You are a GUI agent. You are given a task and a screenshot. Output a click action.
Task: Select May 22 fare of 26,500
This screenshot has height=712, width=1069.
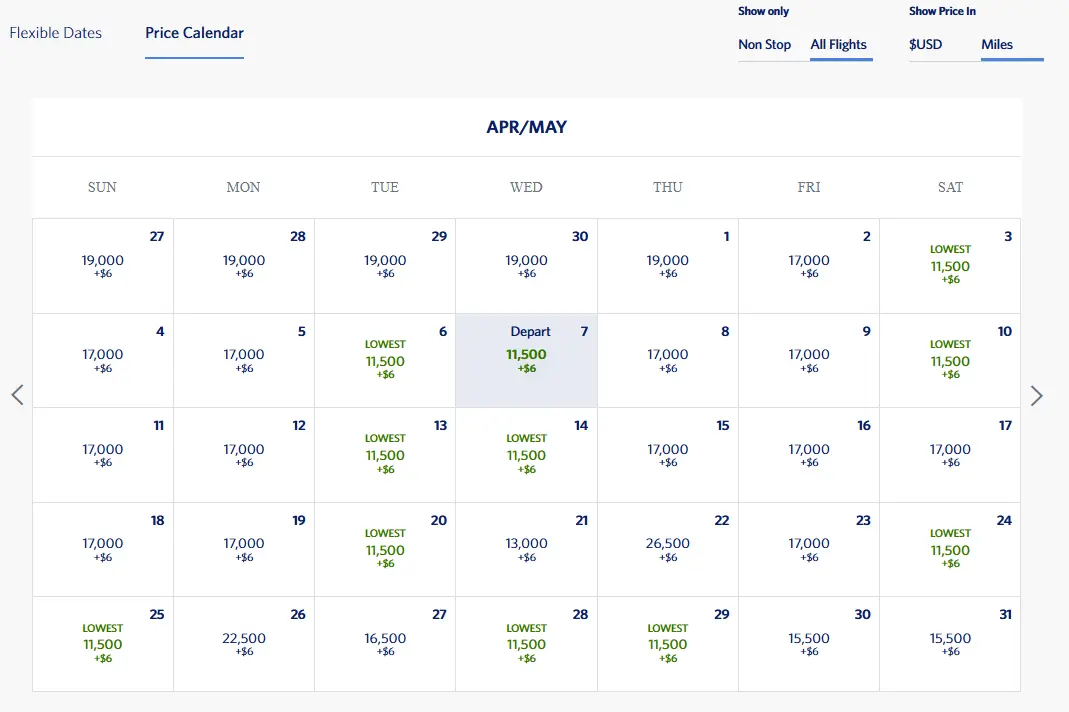point(667,550)
